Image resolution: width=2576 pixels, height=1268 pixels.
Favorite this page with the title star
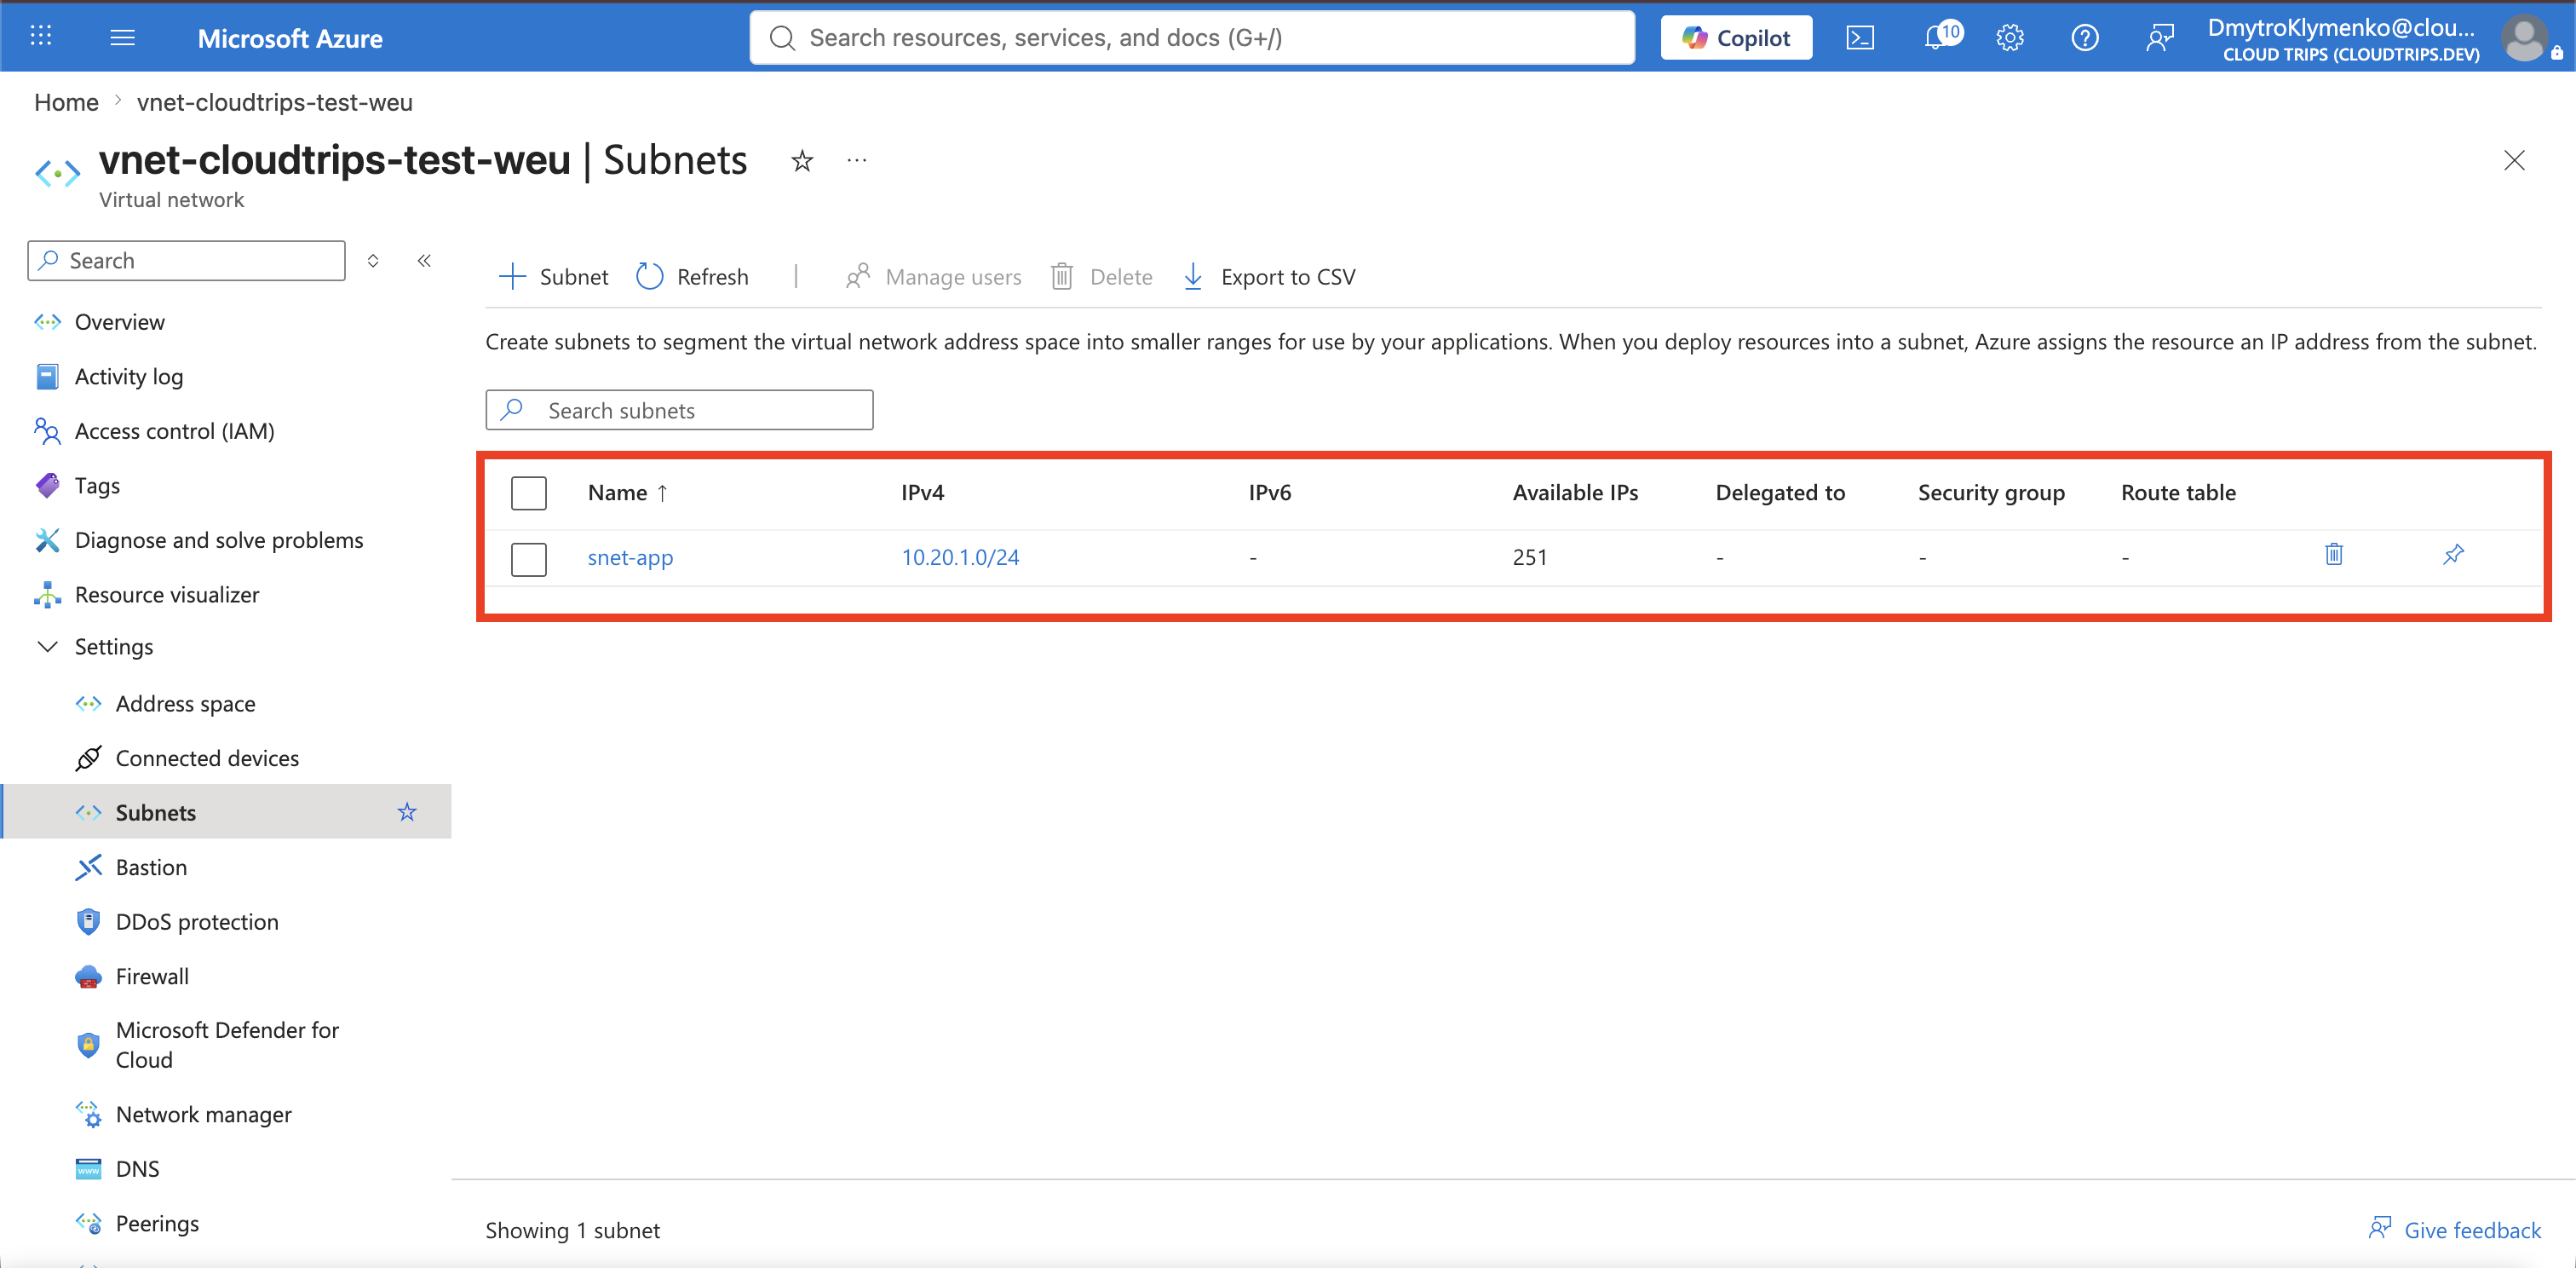pyautogui.click(x=802, y=161)
